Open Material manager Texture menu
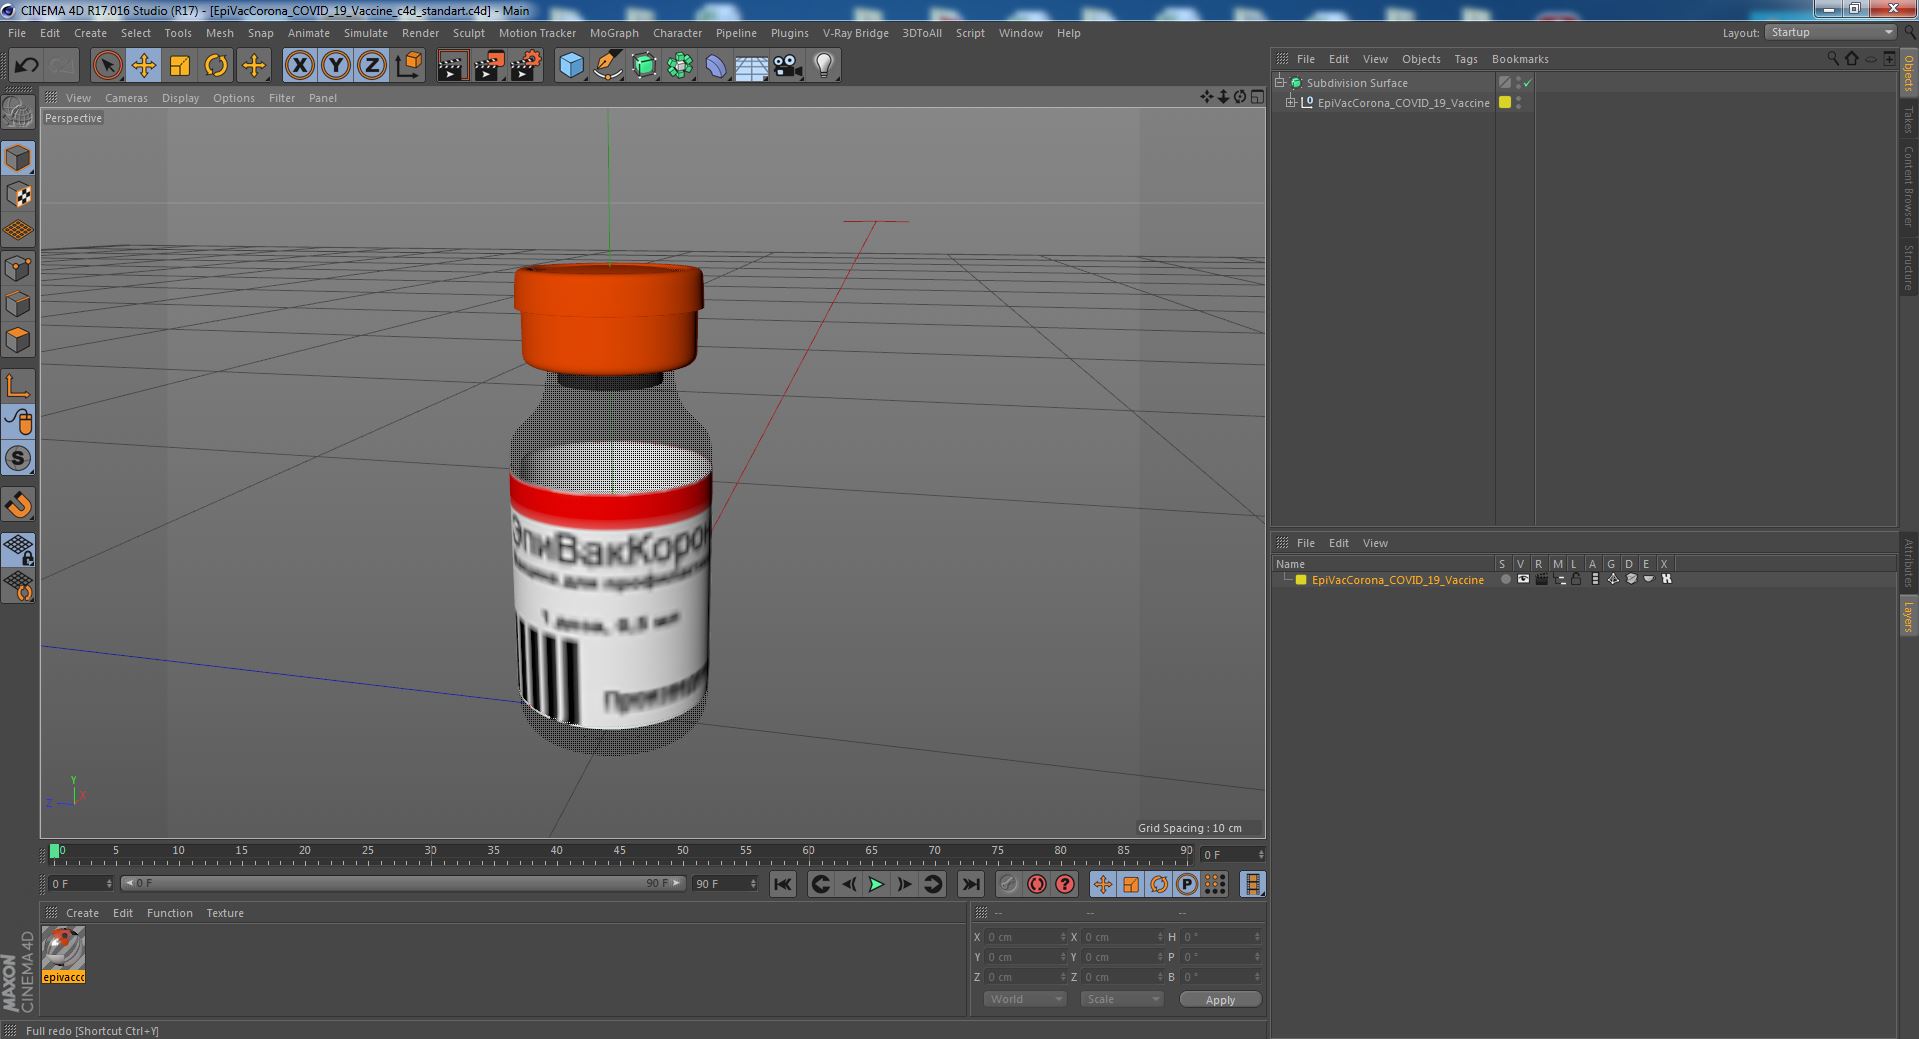Image resolution: width=1919 pixels, height=1039 pixels. [225, 913]
